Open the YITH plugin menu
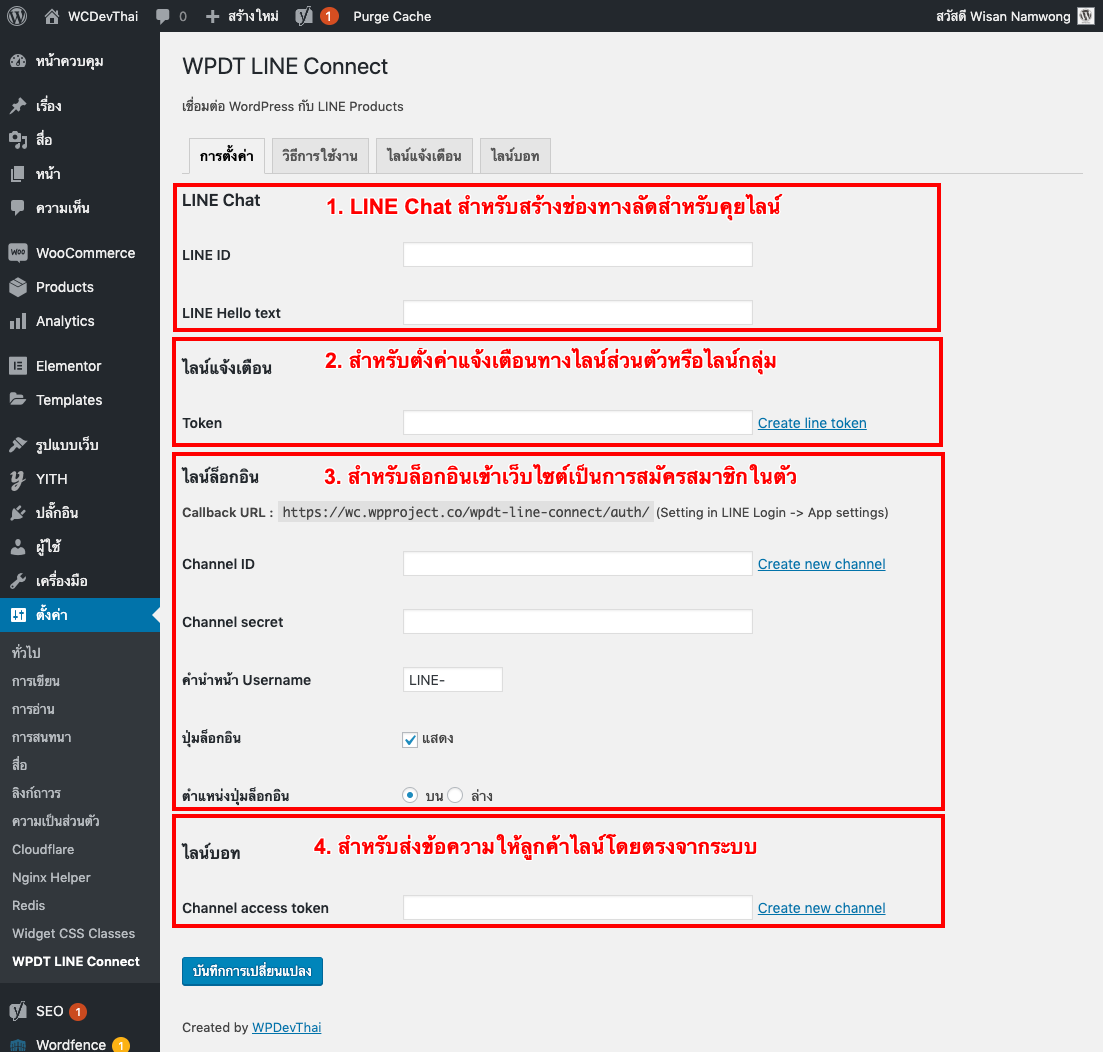 tap(46, 479)
